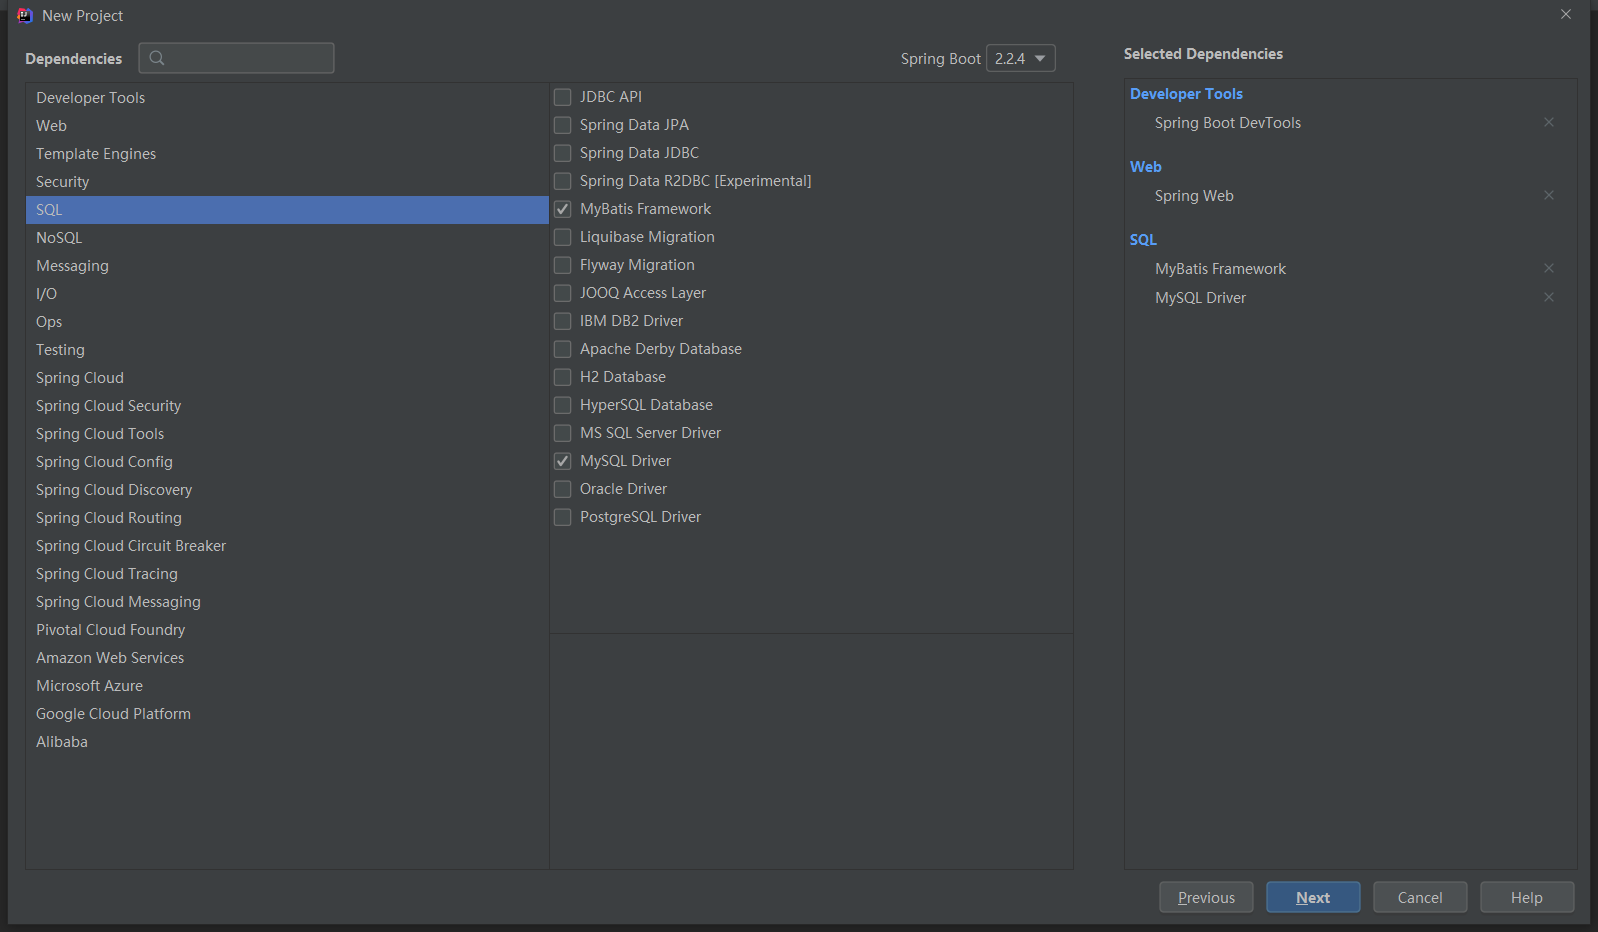Select the Security category
1598x932 pixels.
click(287, 182)
